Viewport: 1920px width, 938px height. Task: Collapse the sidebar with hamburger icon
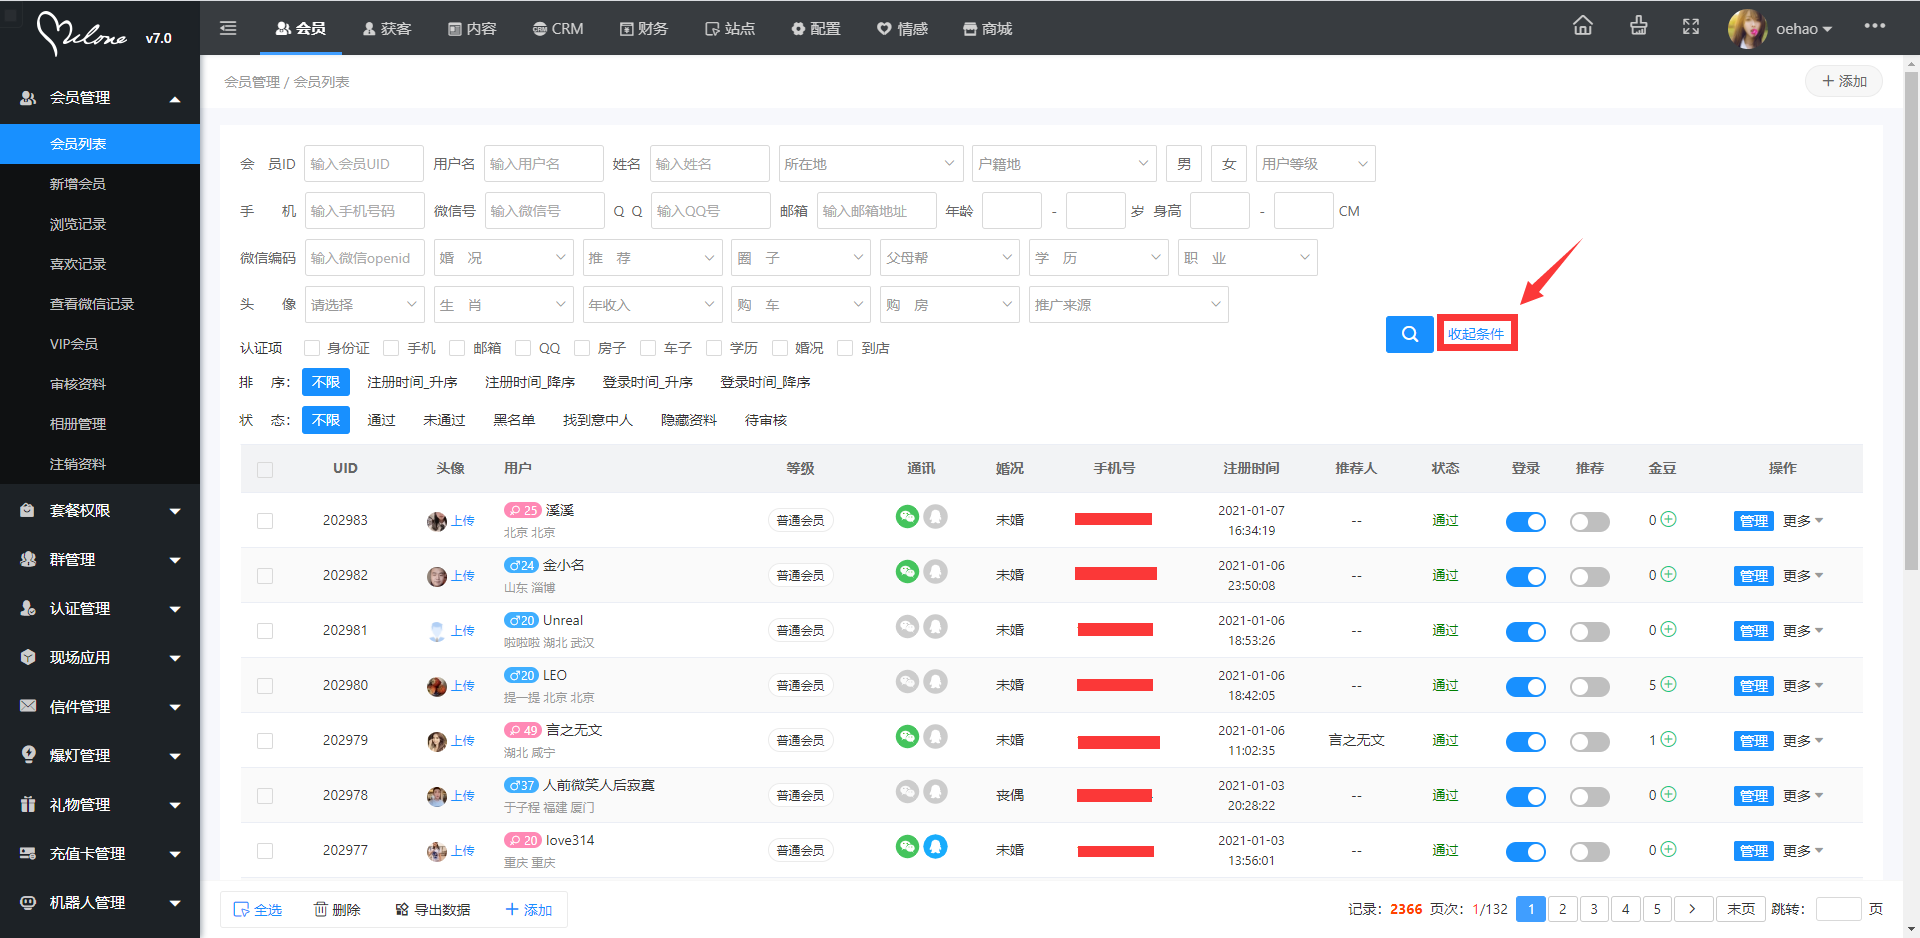[228, 28]
